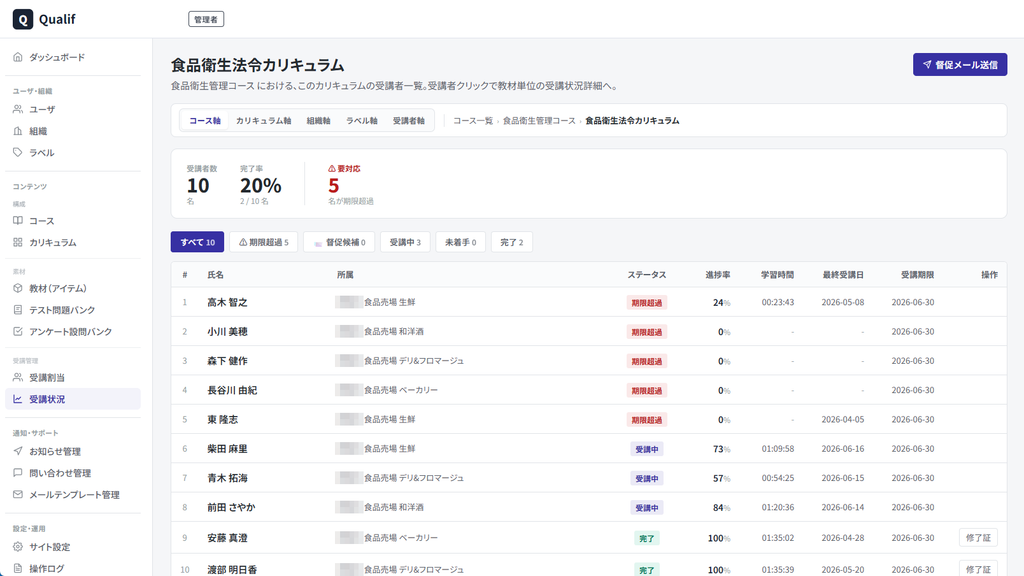1024x576 pixels.
Task: Click the 受講状況 chart icon
Action: click(x=18, y=399)
